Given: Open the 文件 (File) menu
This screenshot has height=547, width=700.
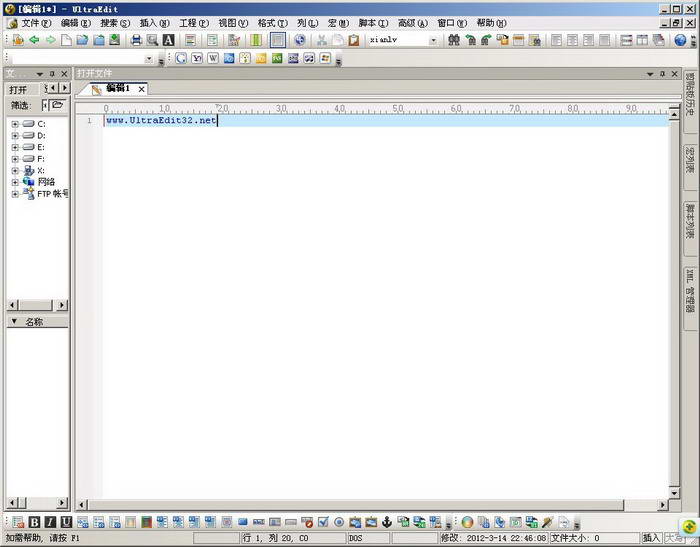Looking at the screenshot, I should point(36,22).
